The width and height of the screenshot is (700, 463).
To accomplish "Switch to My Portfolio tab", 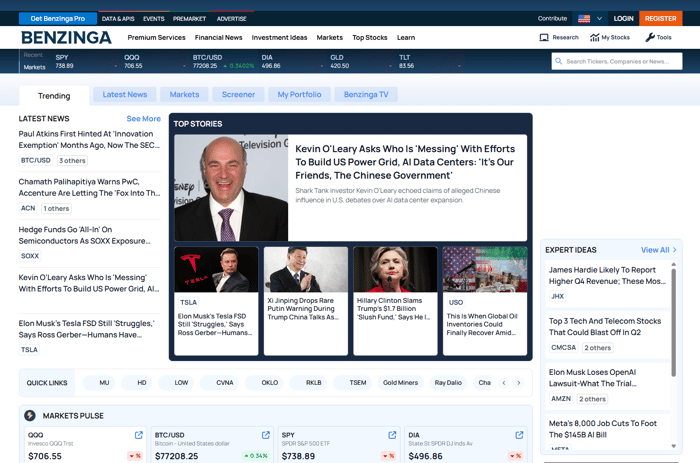I will pos(299,95).
